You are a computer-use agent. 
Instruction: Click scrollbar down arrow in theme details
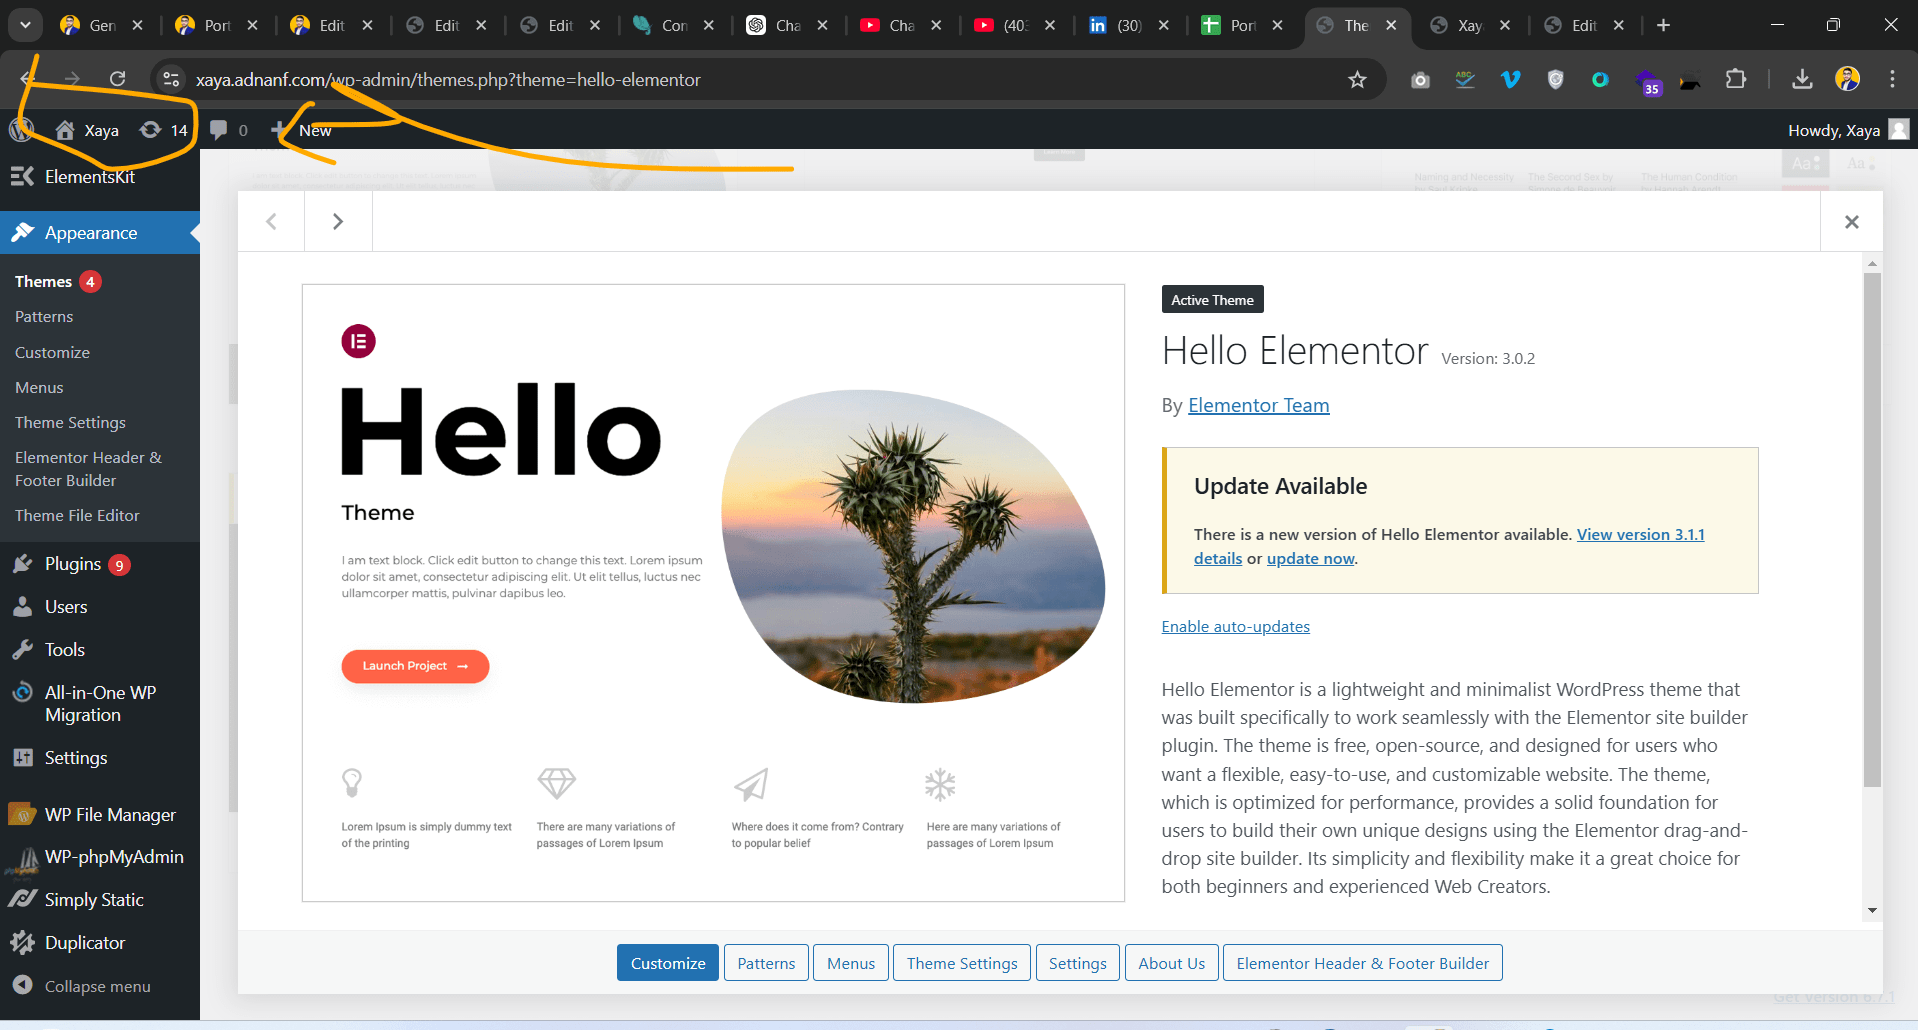coord(1872,910)
